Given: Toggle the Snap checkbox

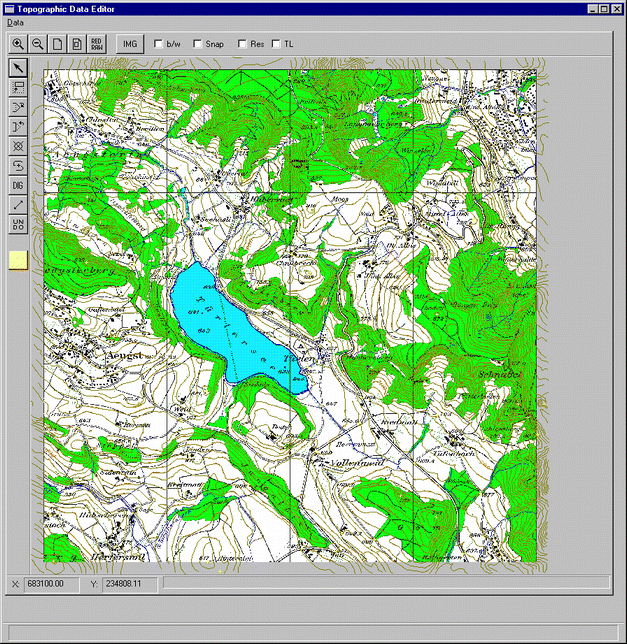Looking at the screenshot, I should pyautogui.click(x=198, y=44).
